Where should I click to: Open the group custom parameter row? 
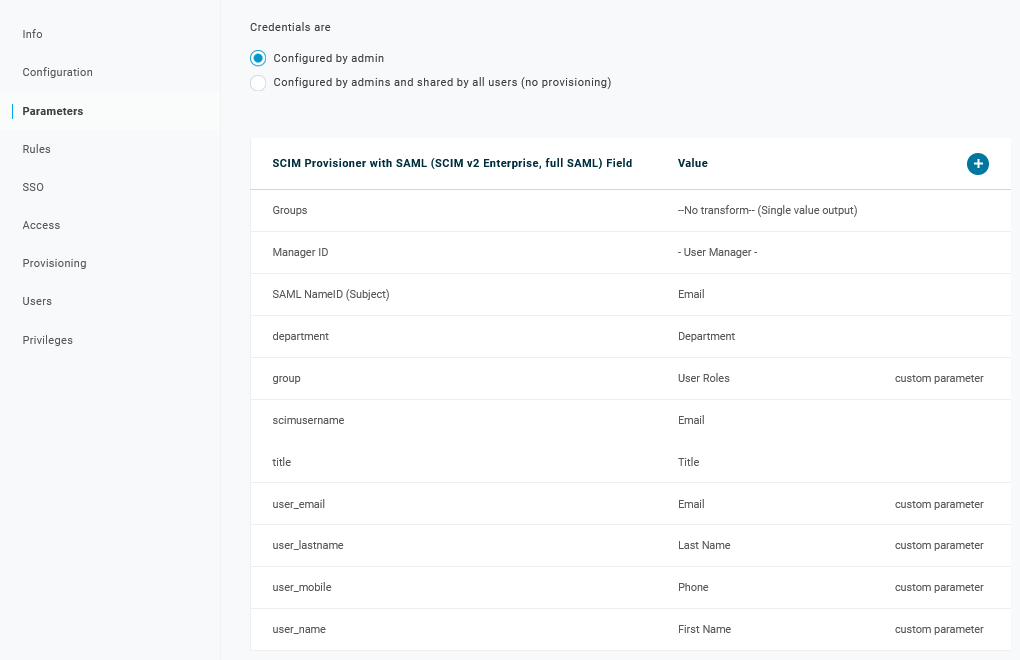click(x=286, y=379)
